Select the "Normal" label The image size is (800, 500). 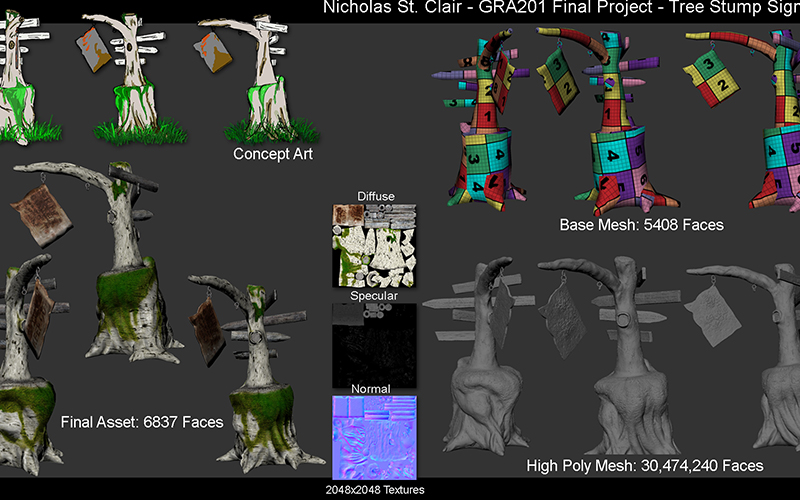[371, 389]
